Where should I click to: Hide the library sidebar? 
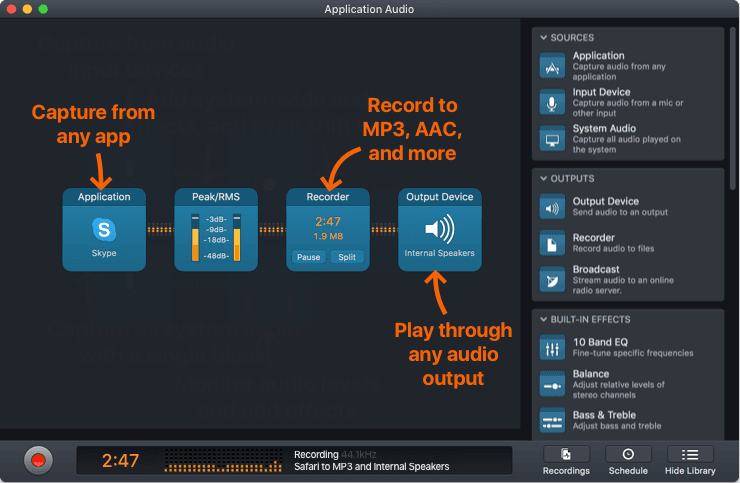pyautogui.click(x=690, y=460)
